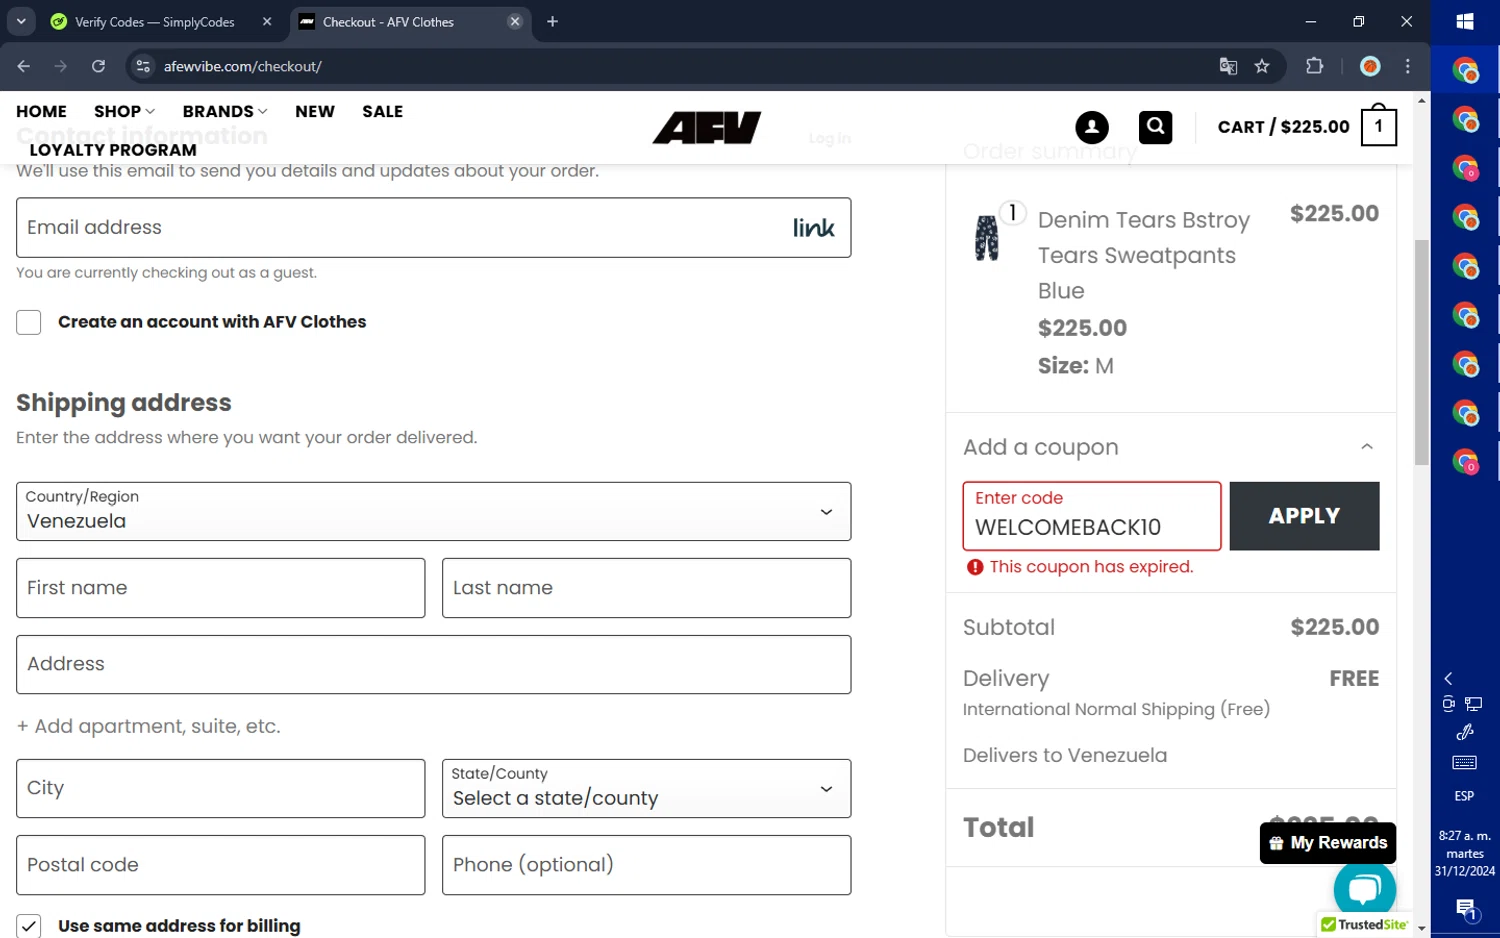
Task: Open the Chrome extensions puzzle icon
Action: point(1314,66)
